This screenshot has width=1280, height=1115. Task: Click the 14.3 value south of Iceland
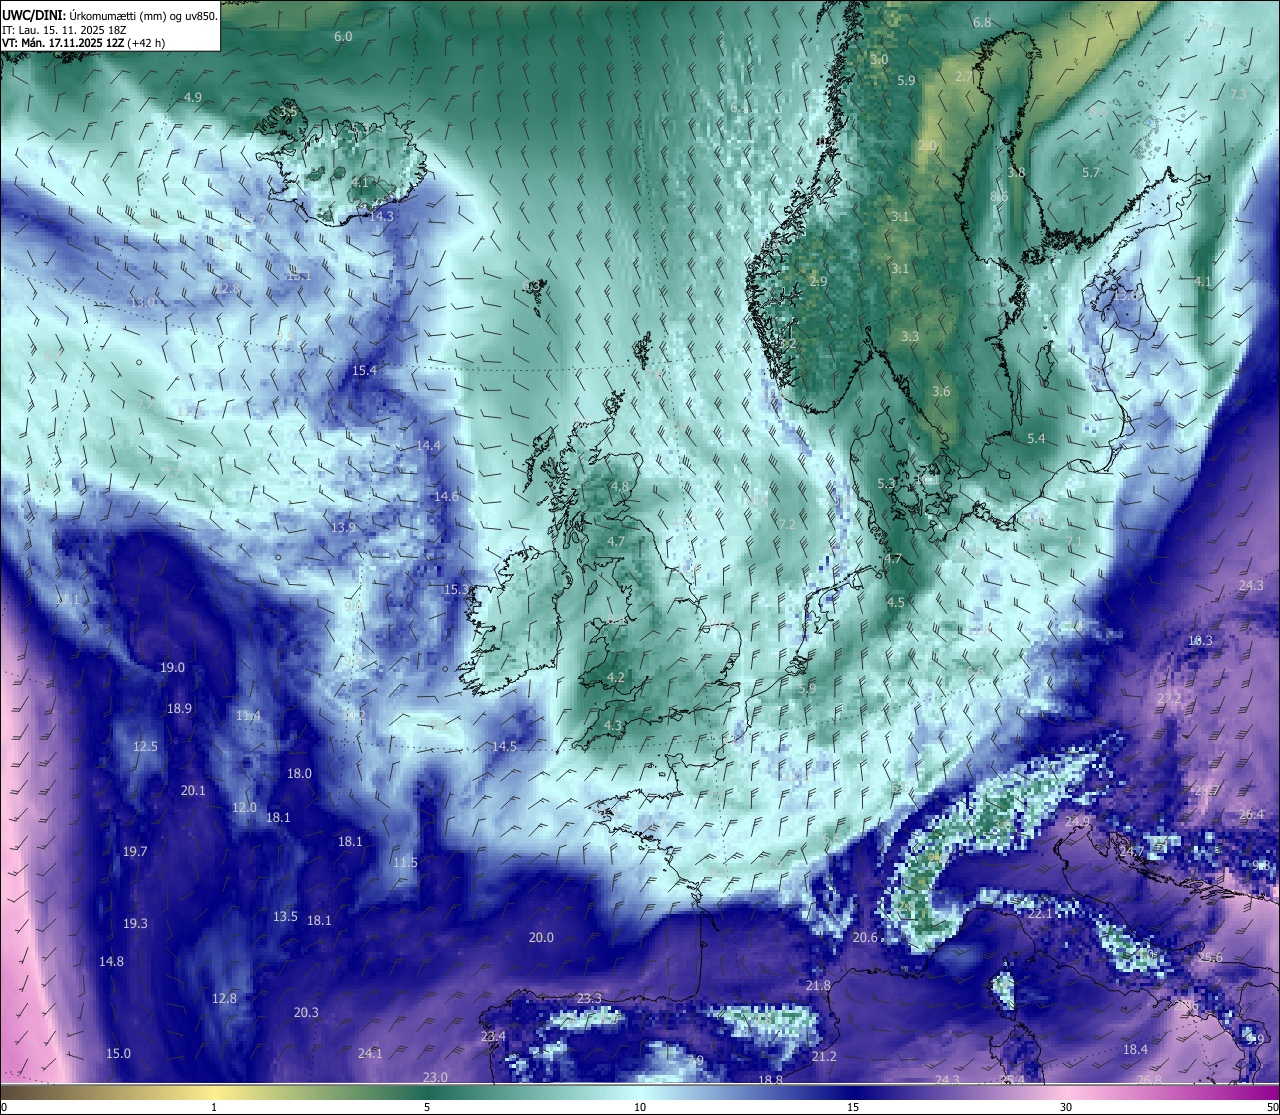381,216
